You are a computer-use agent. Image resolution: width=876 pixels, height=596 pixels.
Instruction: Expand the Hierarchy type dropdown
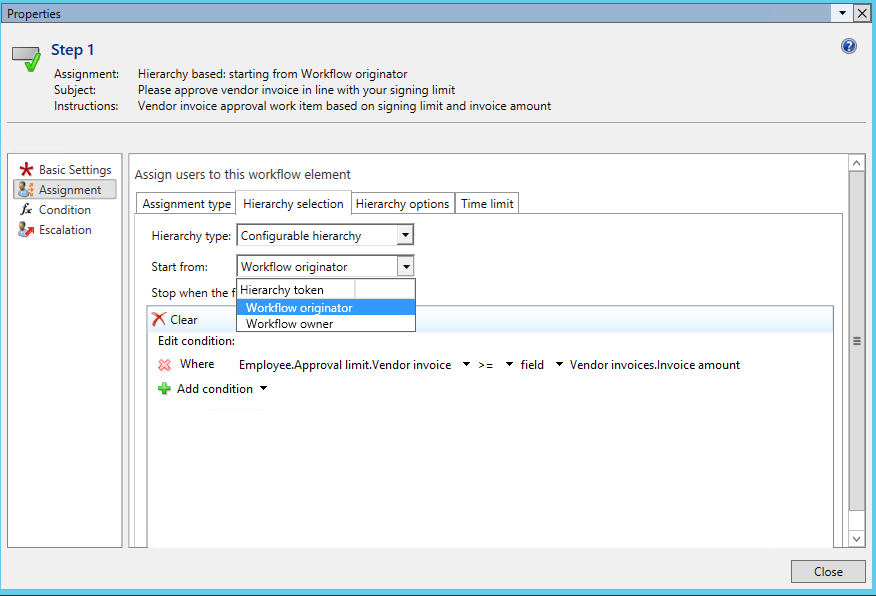point(404,236)
